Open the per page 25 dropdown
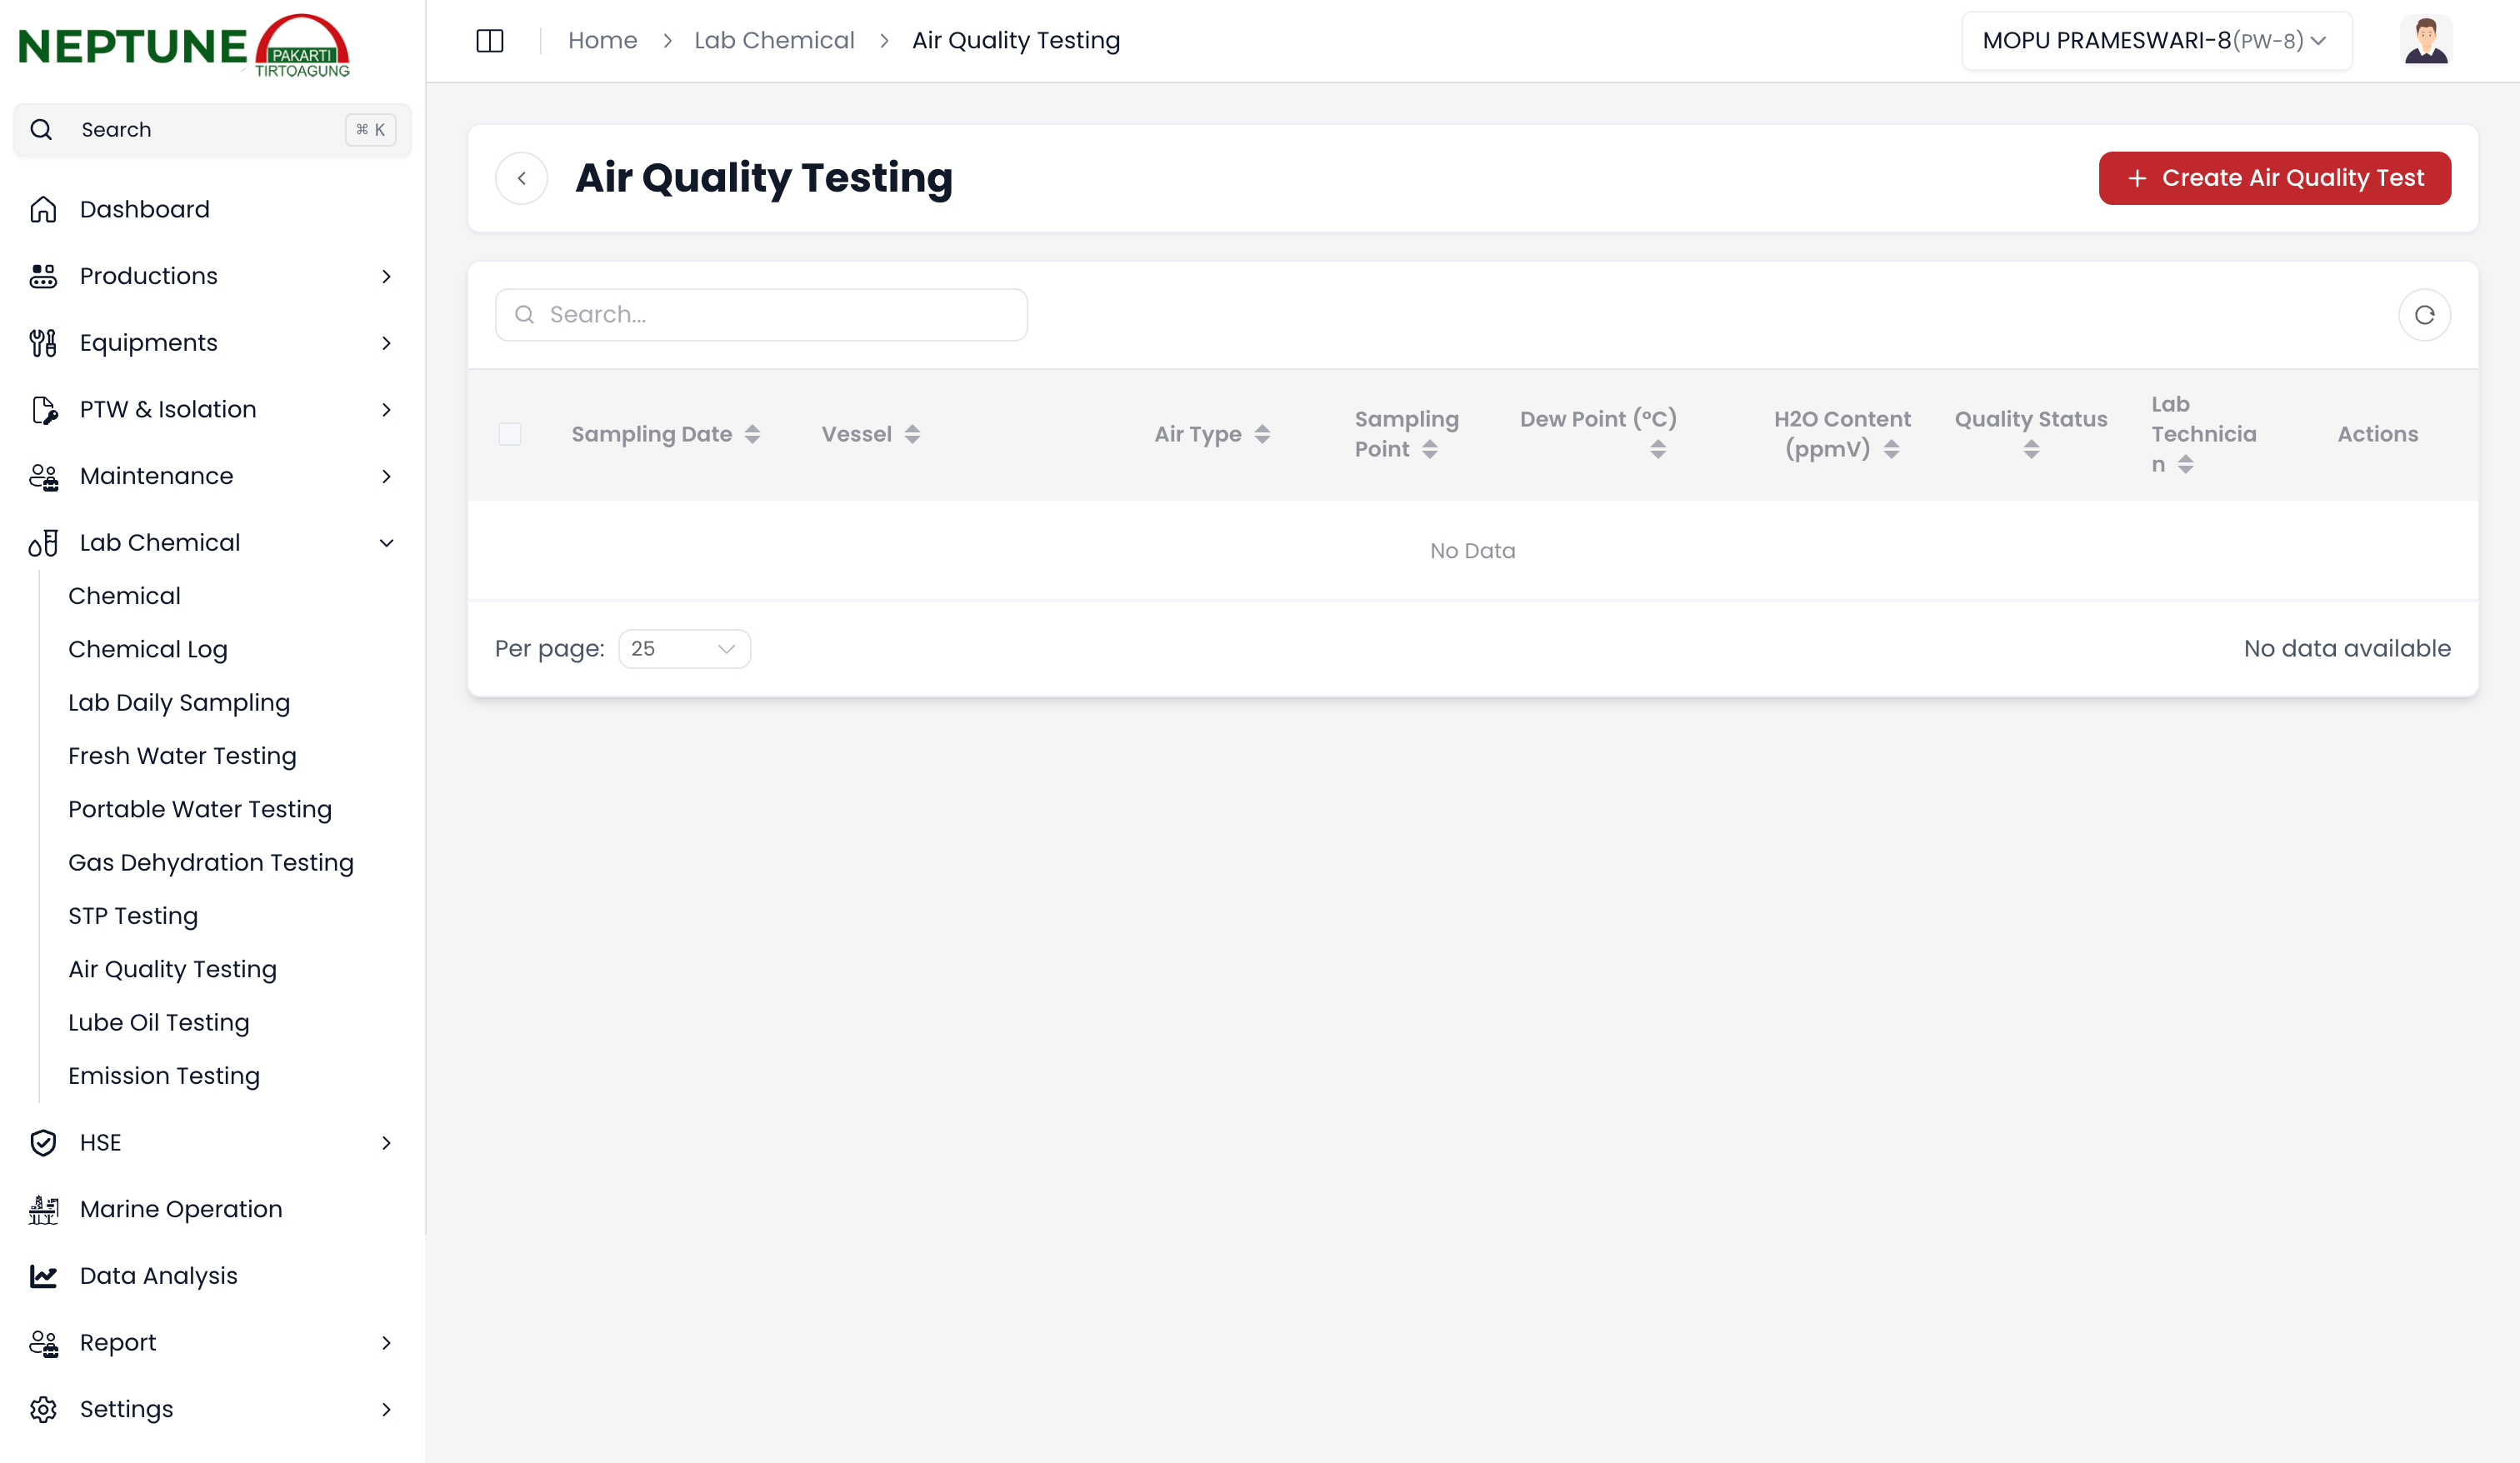The height and width of the screenshot is (1463, 2520). point(684,649)
